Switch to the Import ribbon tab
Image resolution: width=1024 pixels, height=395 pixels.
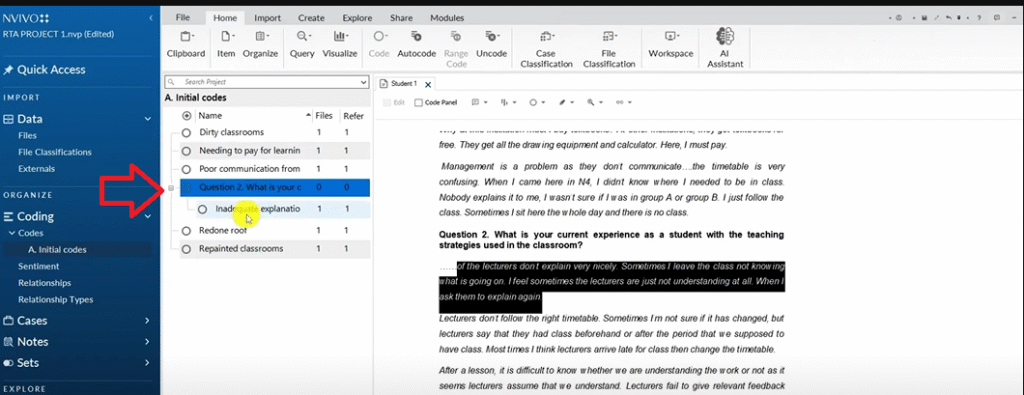click(268, 18)
